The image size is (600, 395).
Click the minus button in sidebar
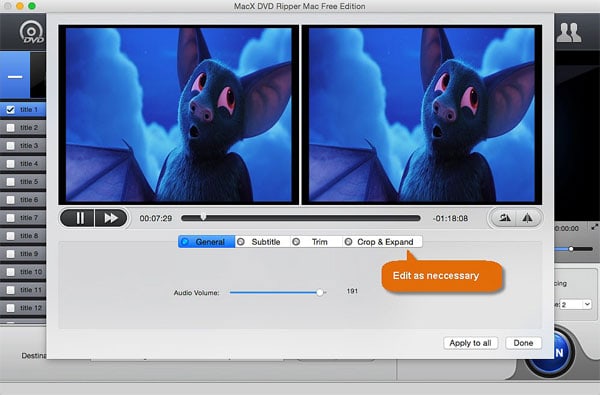pyautogui.click(x=15, y=76)
